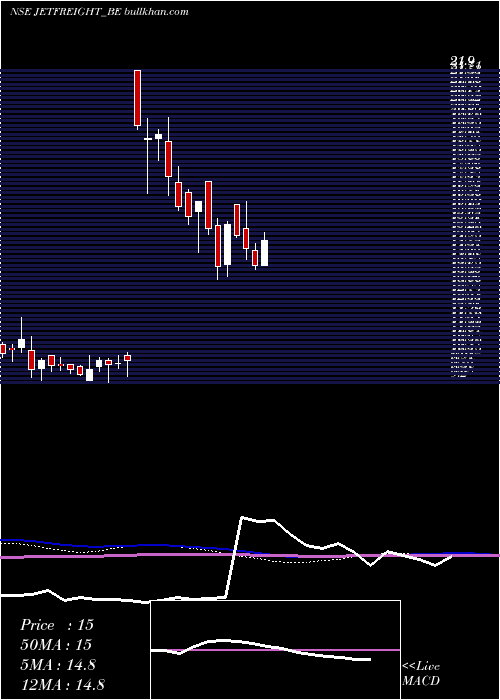Click the tall red candlestick at the chart top
500x700 pixels.
point(138,99)
